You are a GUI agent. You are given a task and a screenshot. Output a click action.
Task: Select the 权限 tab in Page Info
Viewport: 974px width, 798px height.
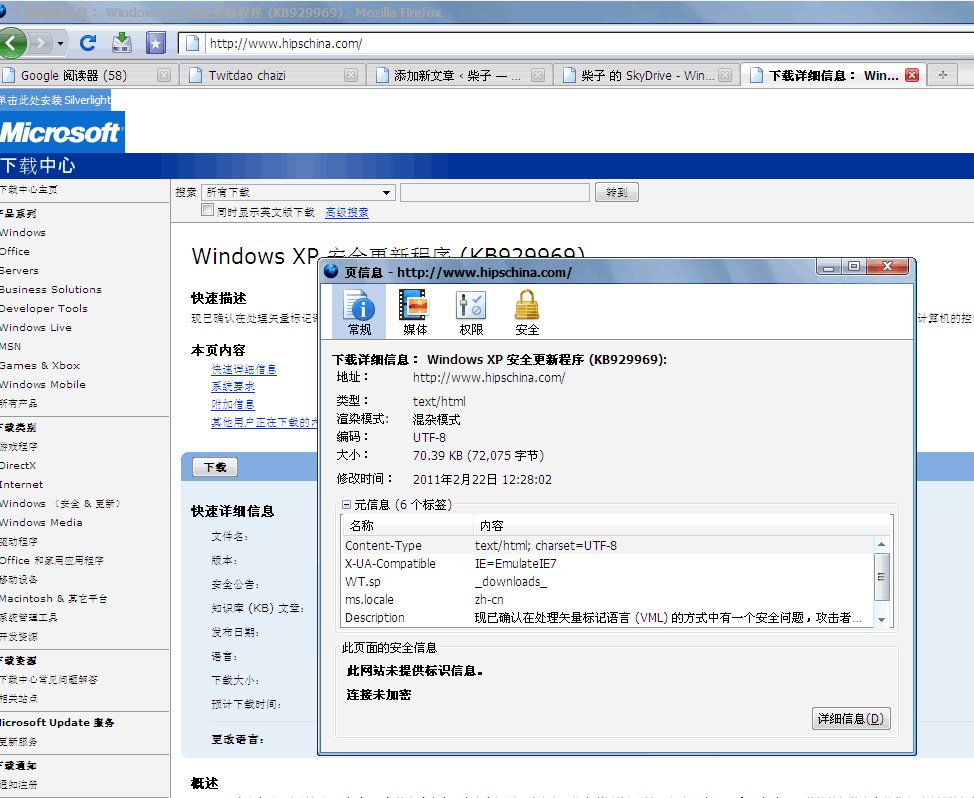coord(471,312)
